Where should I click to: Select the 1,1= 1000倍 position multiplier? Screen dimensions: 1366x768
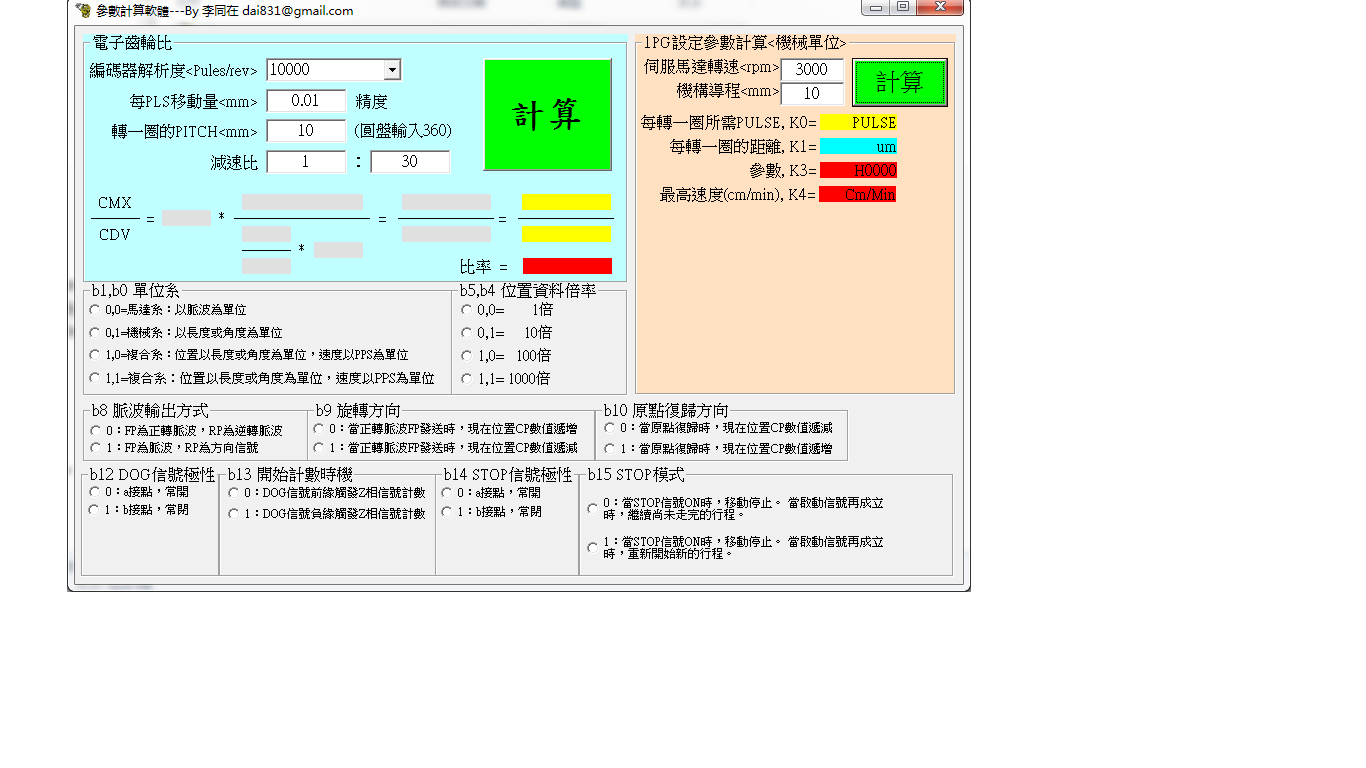coord(467,379)
